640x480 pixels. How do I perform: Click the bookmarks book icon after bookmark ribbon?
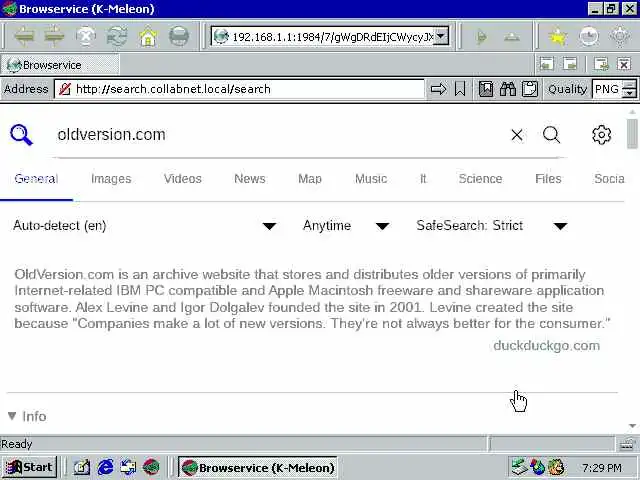pyautogui.click(x=486, y=89)
